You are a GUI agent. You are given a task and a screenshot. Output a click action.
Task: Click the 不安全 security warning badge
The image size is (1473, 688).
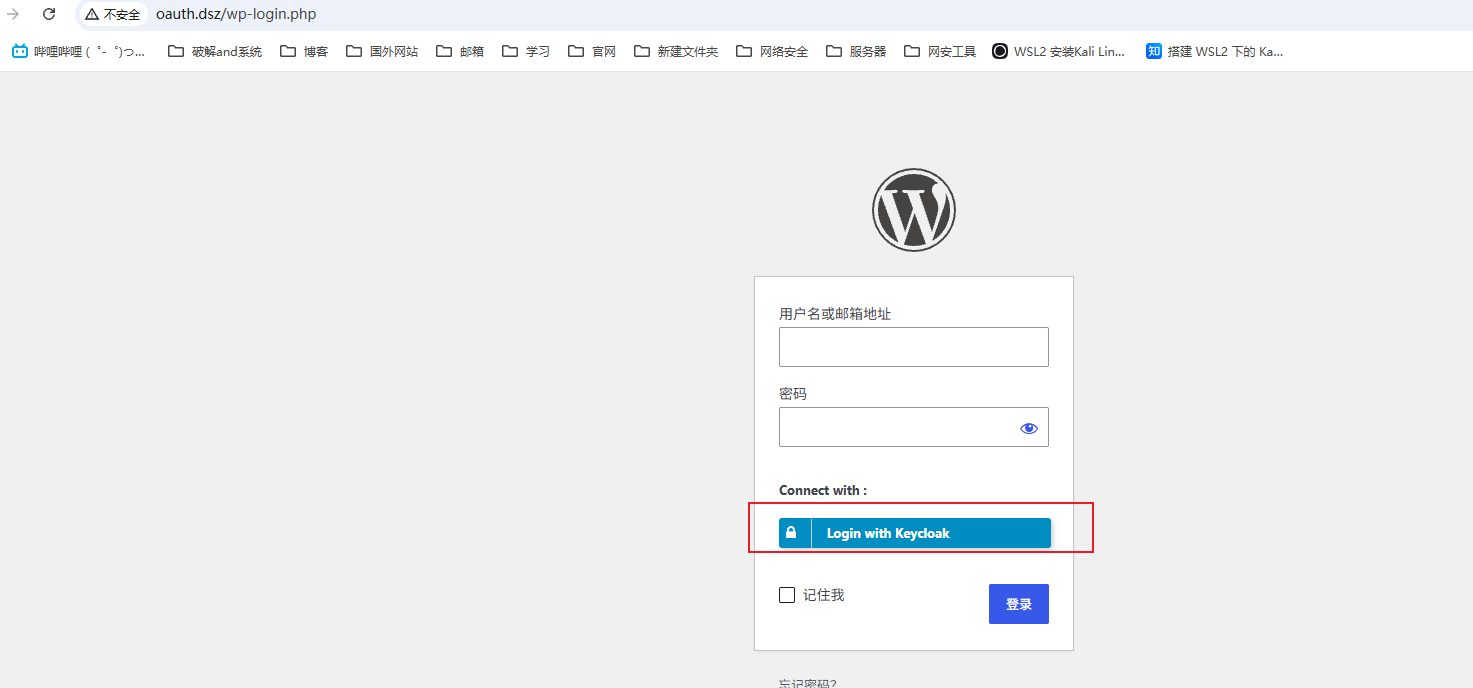click(113, 14)
